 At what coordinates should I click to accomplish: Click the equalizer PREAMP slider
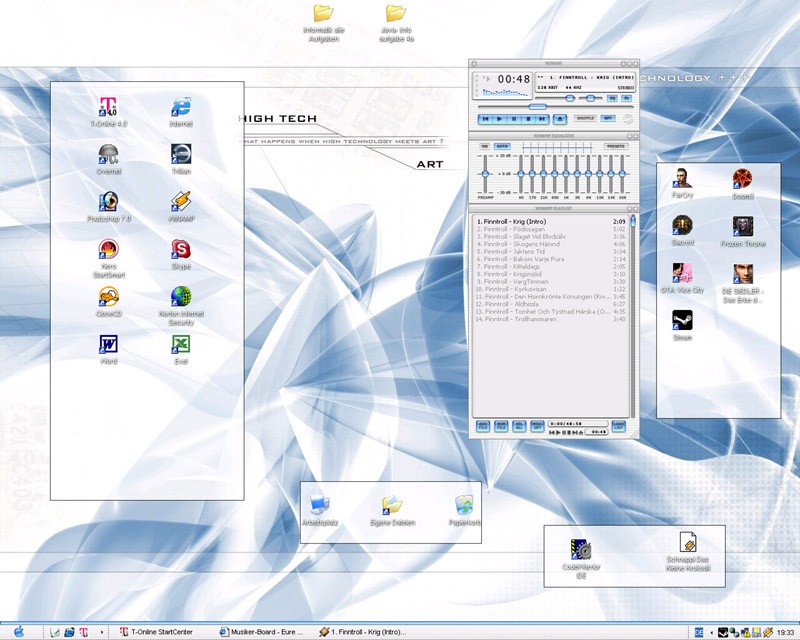point(485,174)
